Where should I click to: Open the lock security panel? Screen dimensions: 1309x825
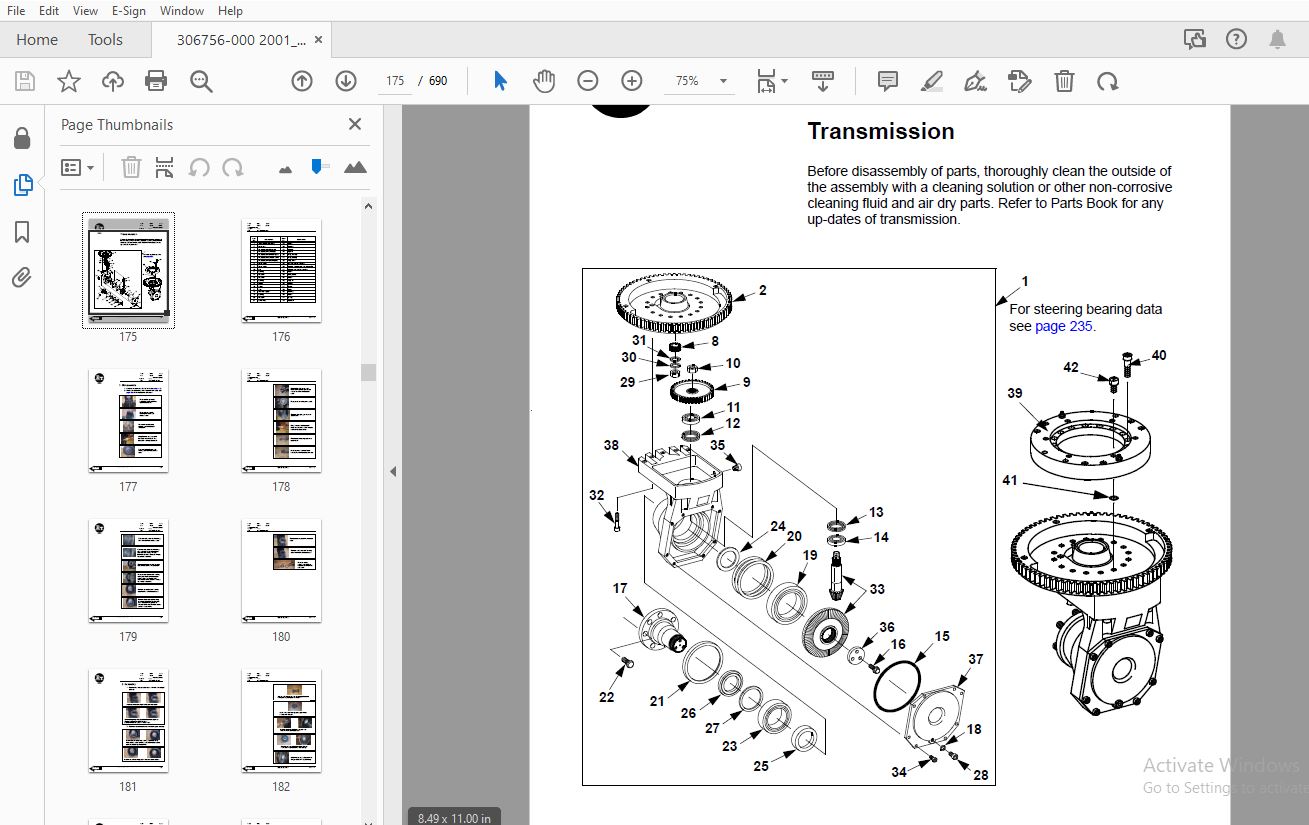point(22,138)
